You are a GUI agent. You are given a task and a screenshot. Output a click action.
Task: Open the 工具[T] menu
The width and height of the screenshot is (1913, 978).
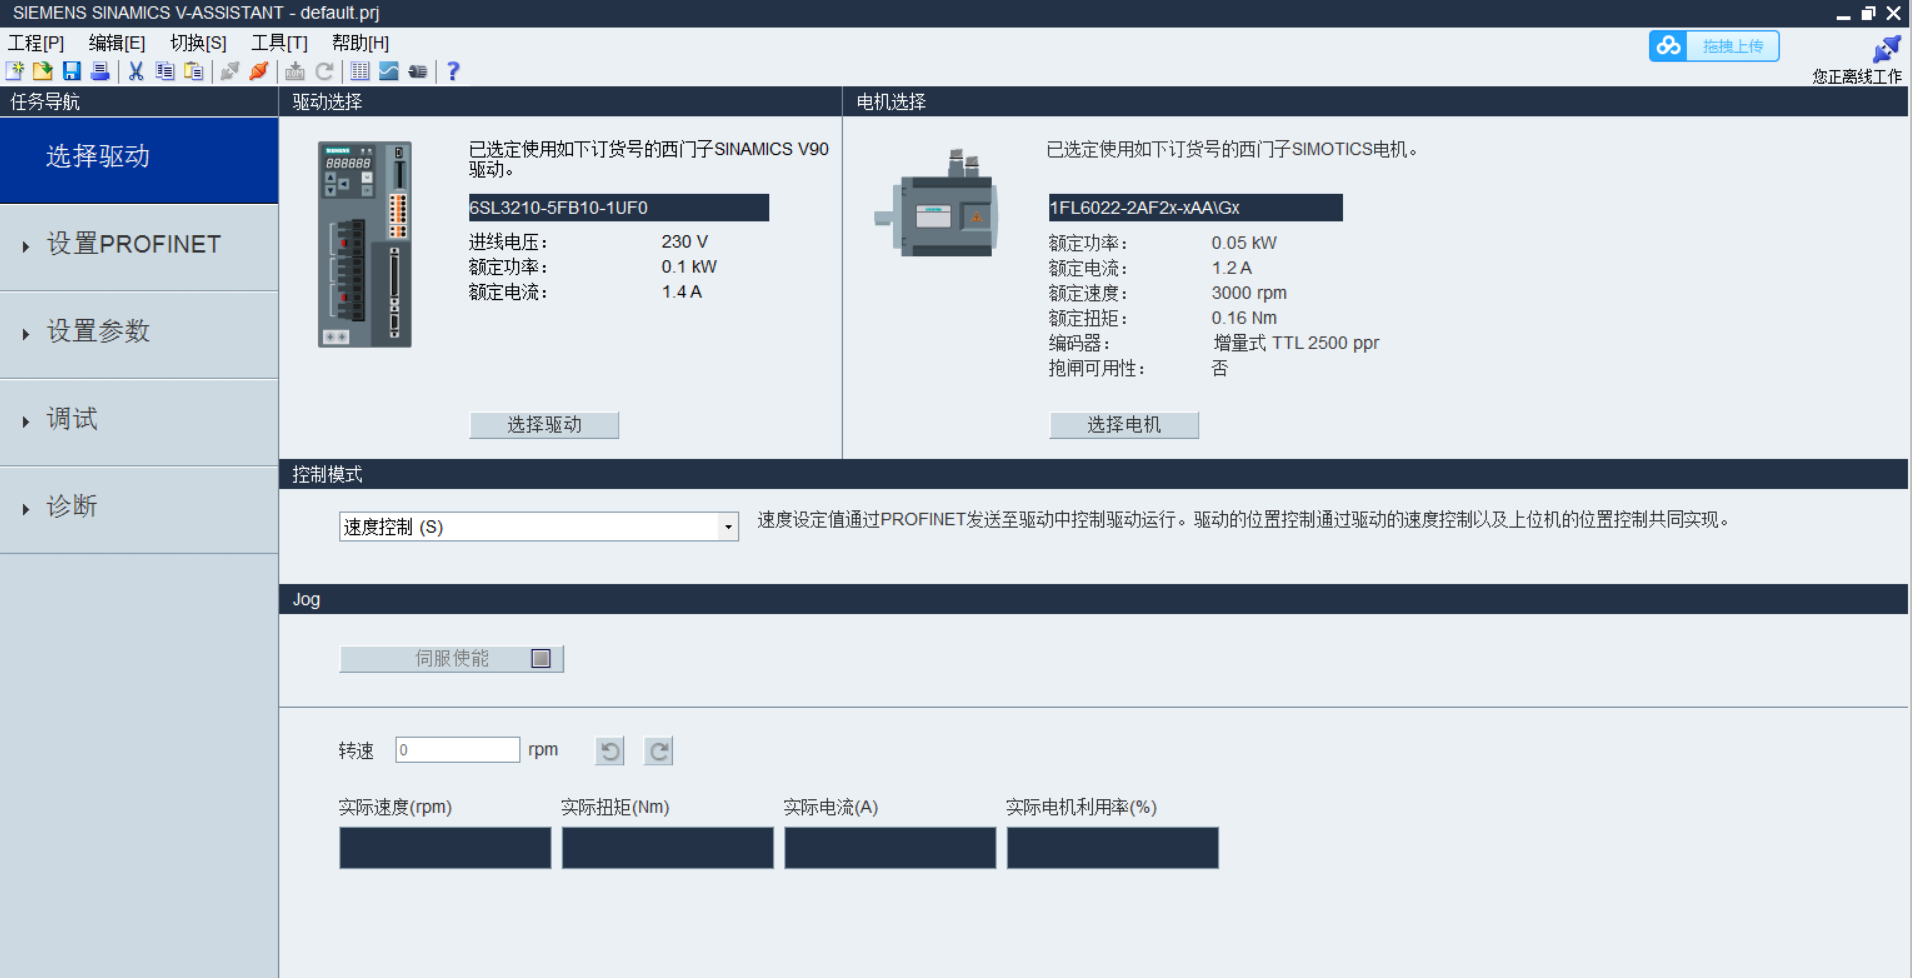pyautogui.click(x=279, y=43)
